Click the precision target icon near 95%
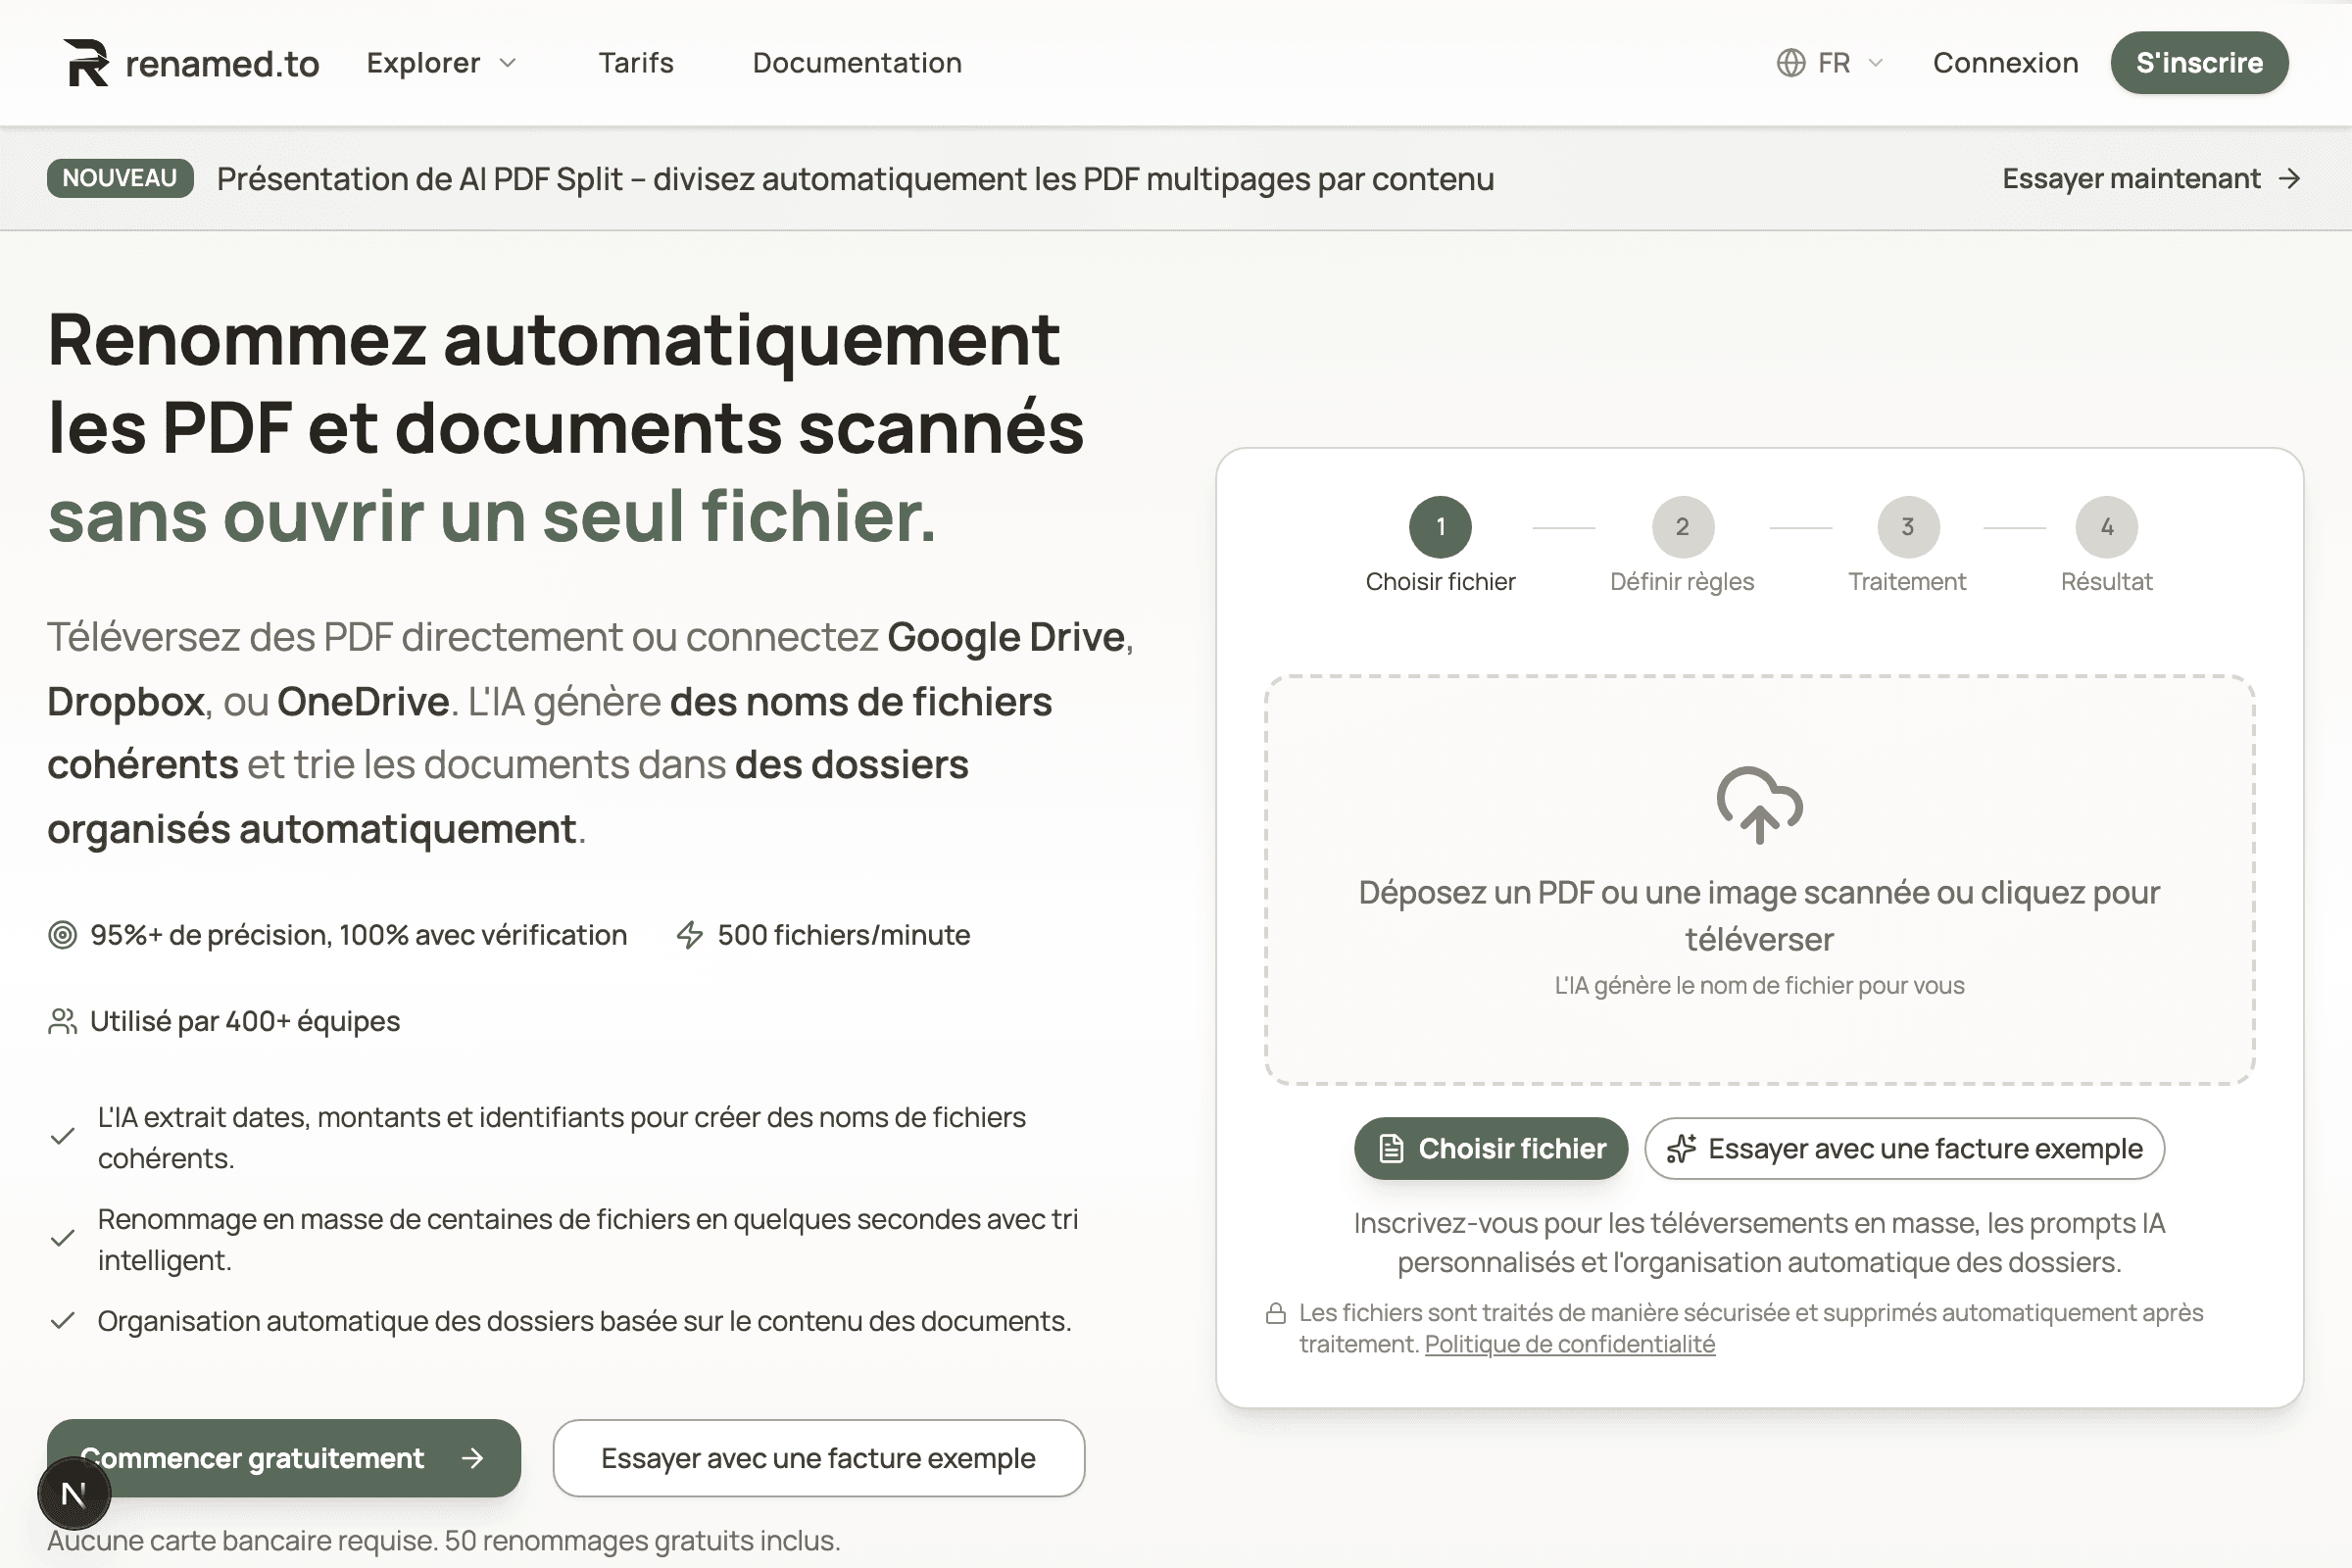 coord(62,935)
